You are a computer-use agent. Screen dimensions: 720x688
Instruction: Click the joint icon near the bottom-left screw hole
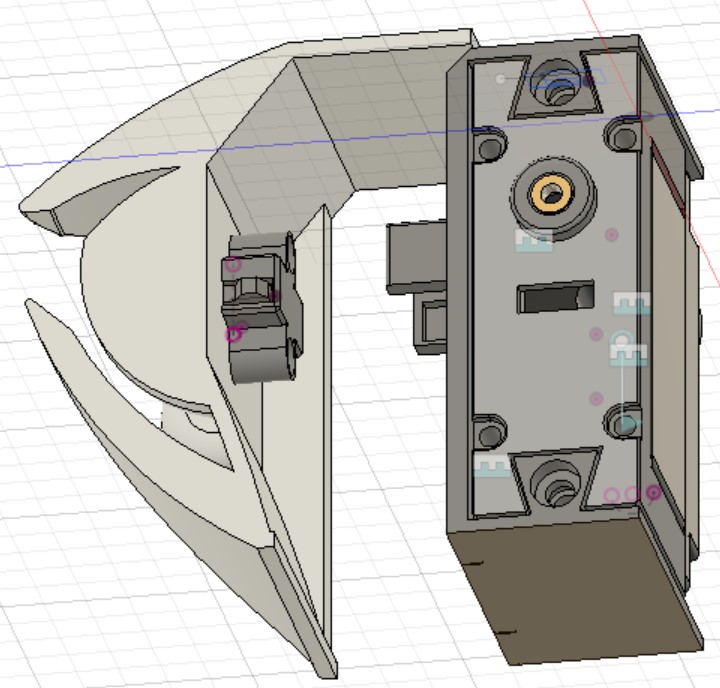point(491,466)
